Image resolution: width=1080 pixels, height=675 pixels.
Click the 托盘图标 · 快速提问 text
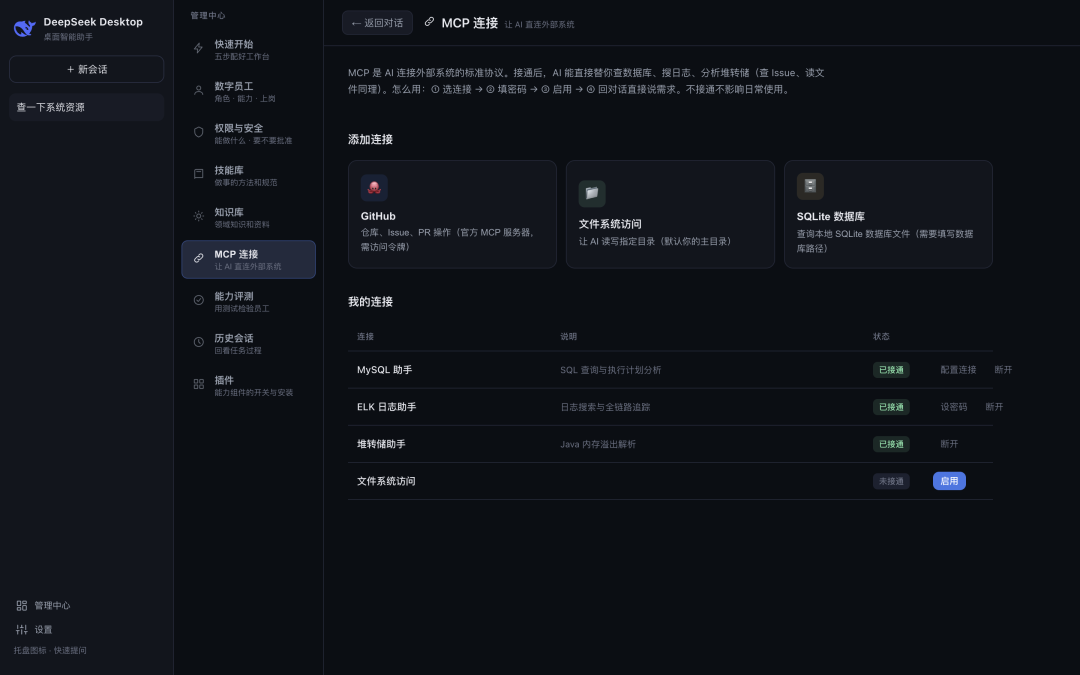pyautogui.click(x=50, y=650)
